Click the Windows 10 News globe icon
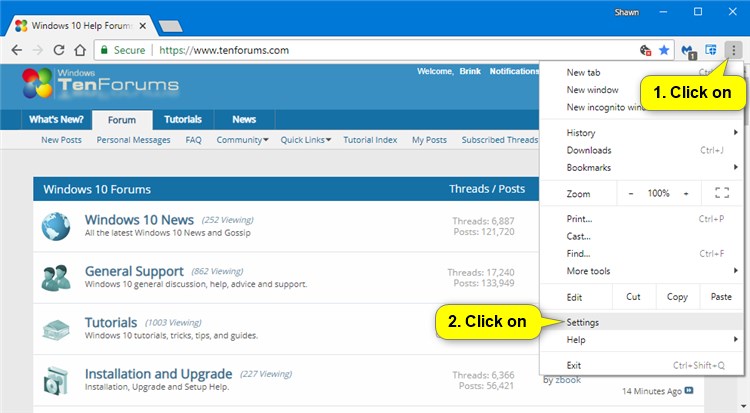 click(55, 226)
